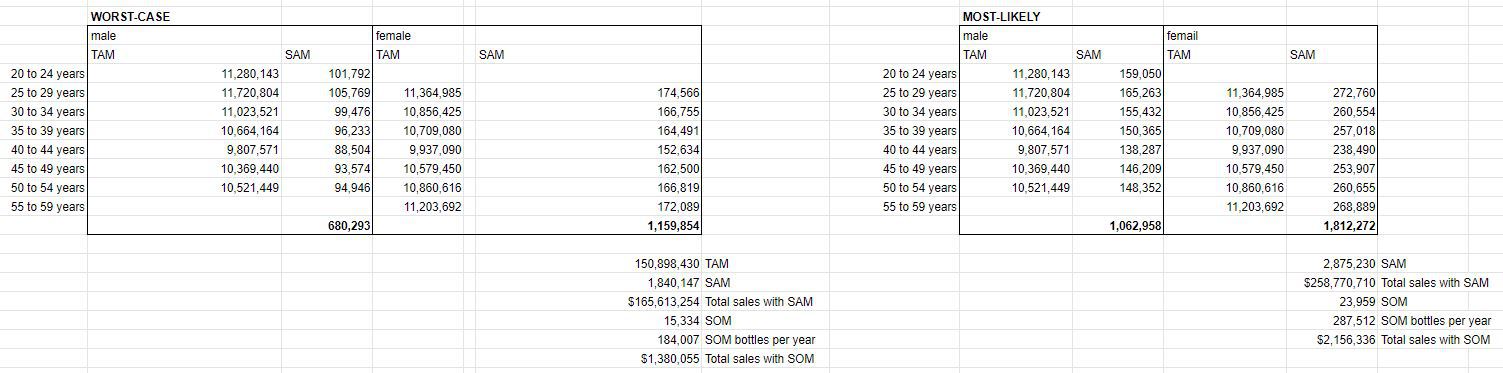
Task: Click the misspelled 'femail' header cell
Action: pos(1225,36)
